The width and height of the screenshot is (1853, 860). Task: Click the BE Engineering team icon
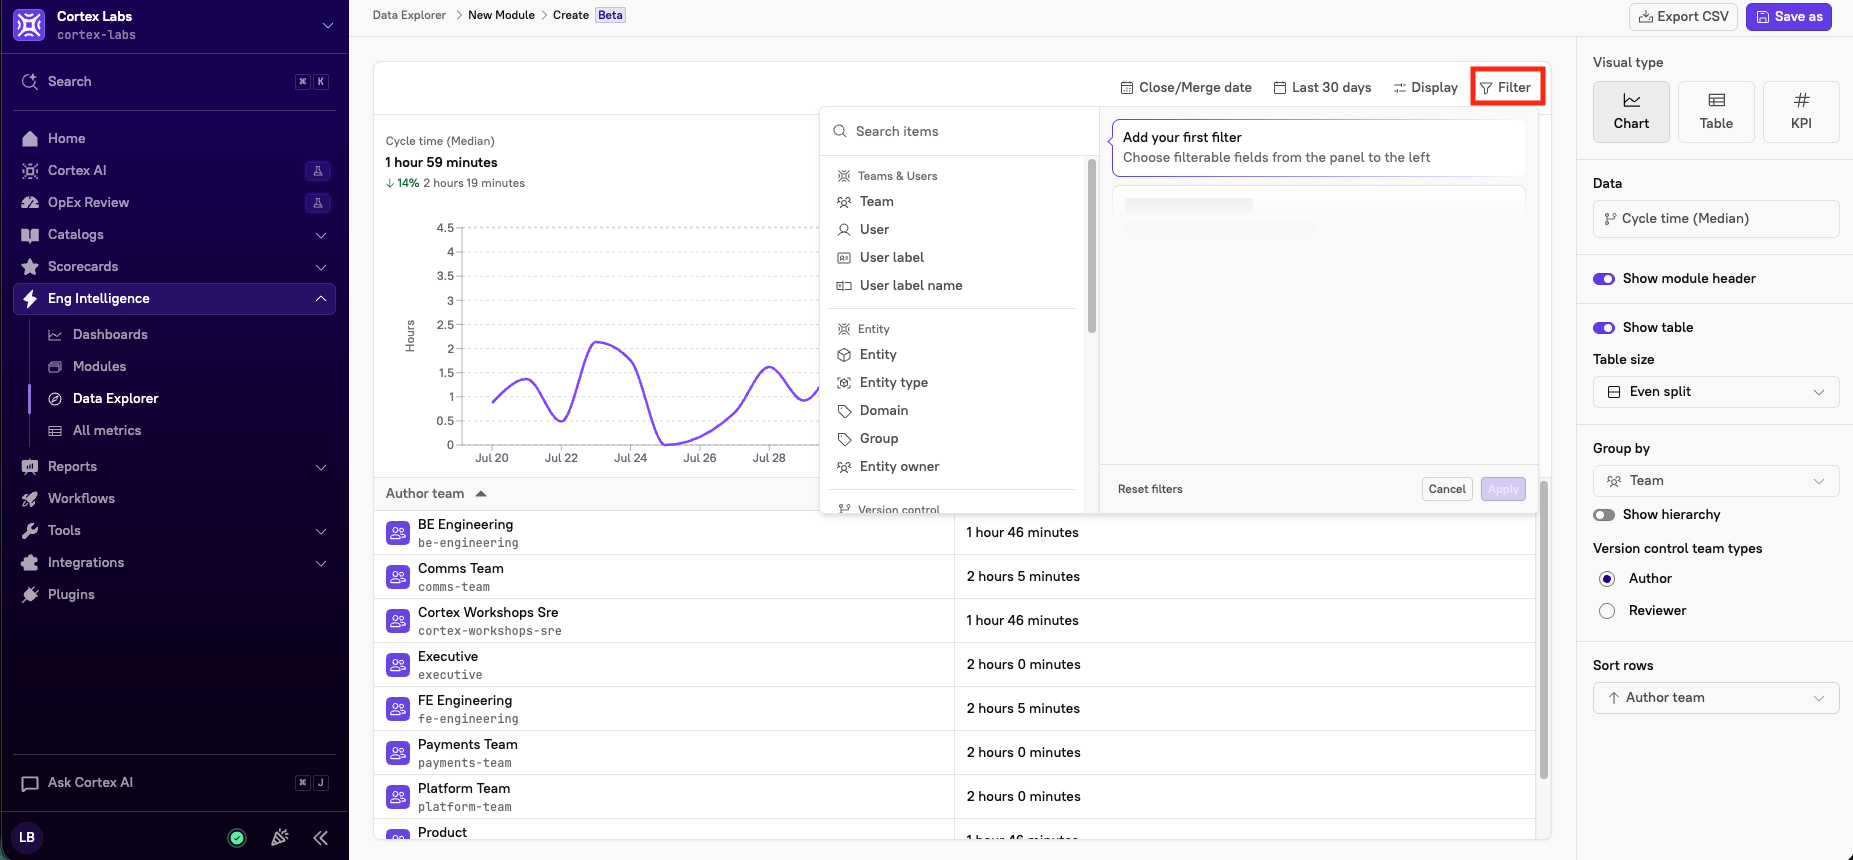(x=398, y=533)
